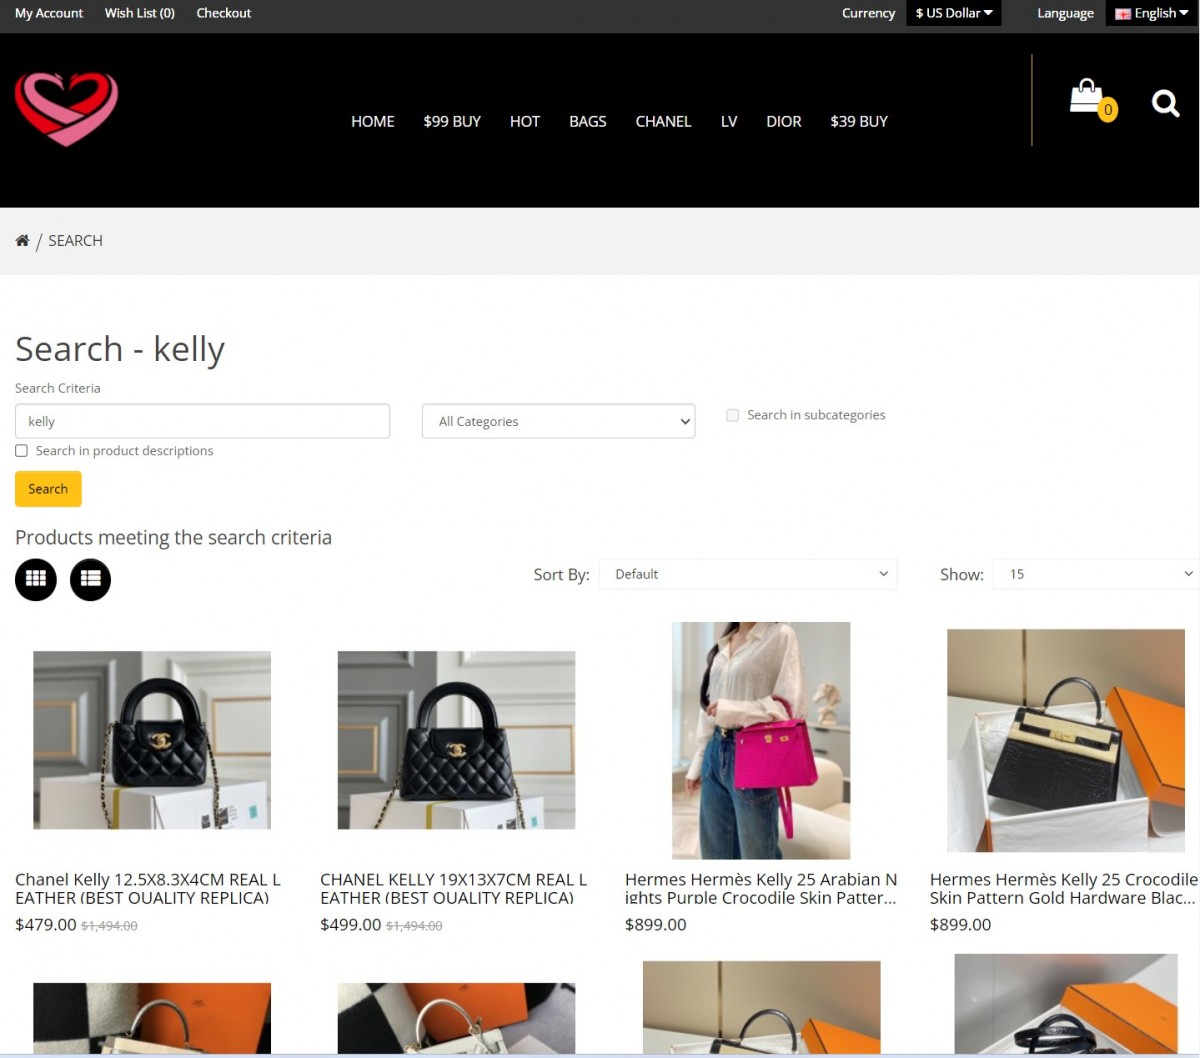Open Checkout link in top bar
The width and height of the screenshot is (1200, 1058).
[x=224, y=13]
